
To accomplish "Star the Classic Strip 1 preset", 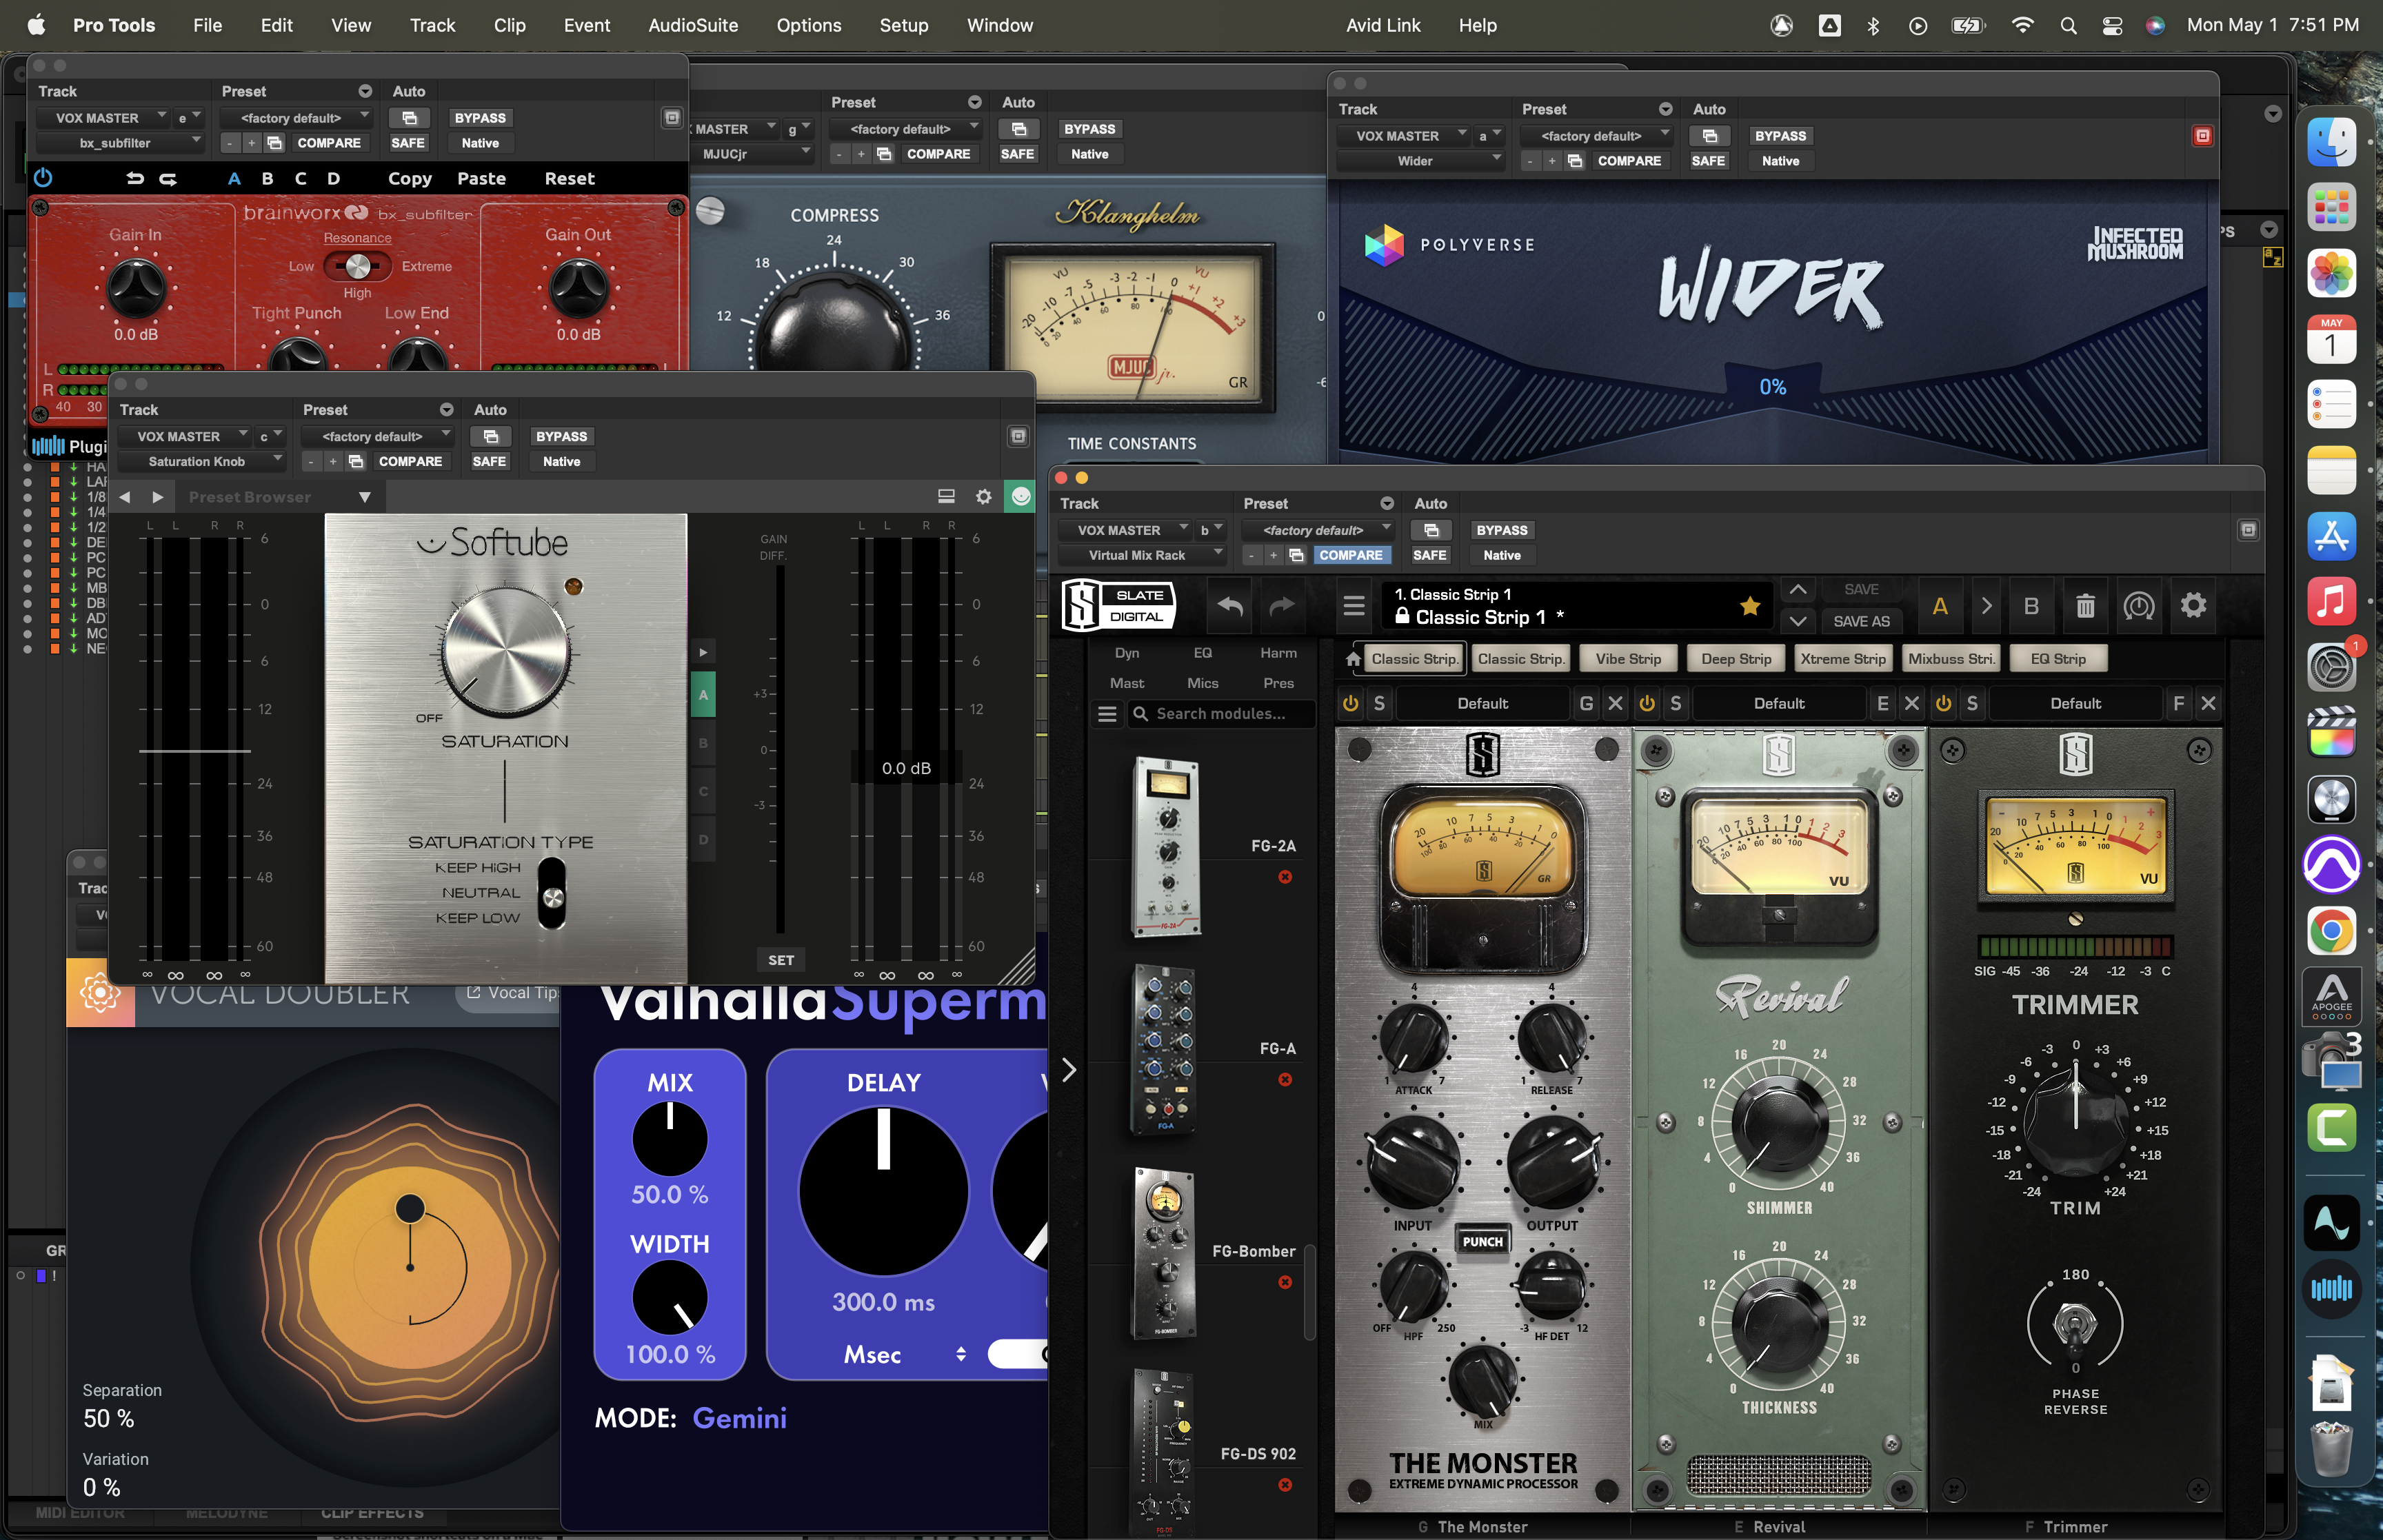I will pos(1750,606).
